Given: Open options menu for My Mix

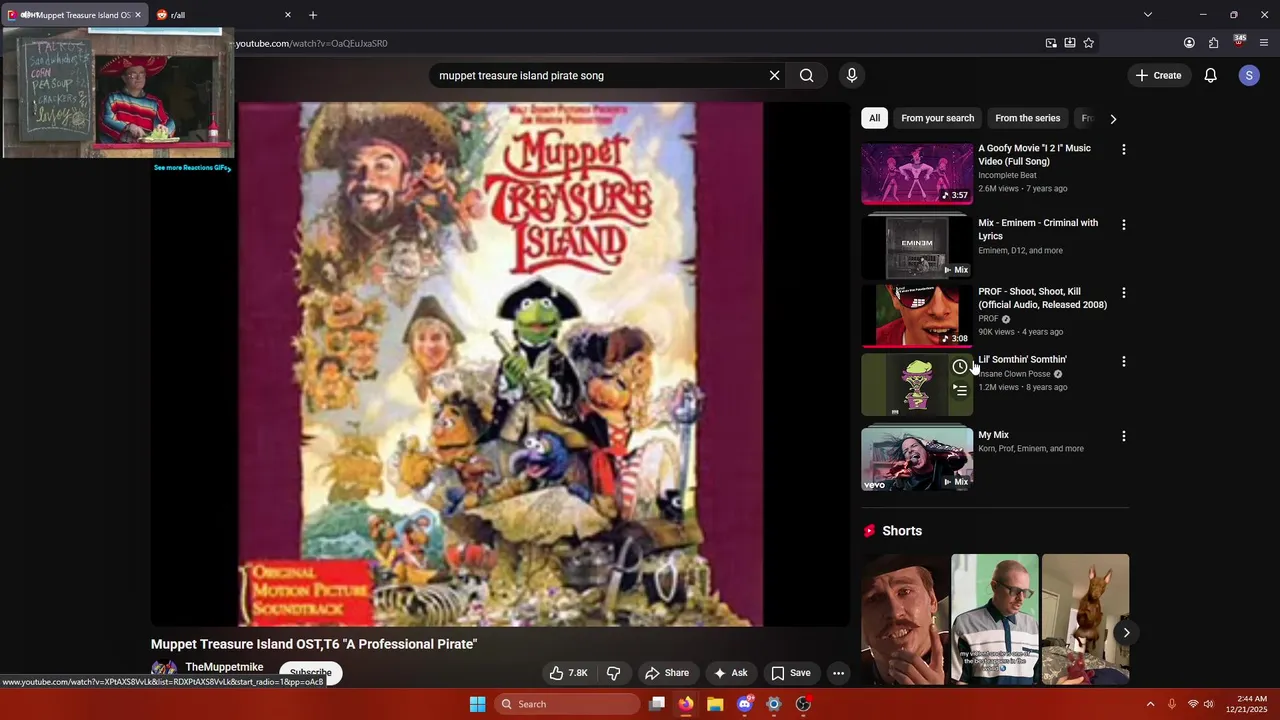Looking at the screenshot, I should (x=1123, y=436).
